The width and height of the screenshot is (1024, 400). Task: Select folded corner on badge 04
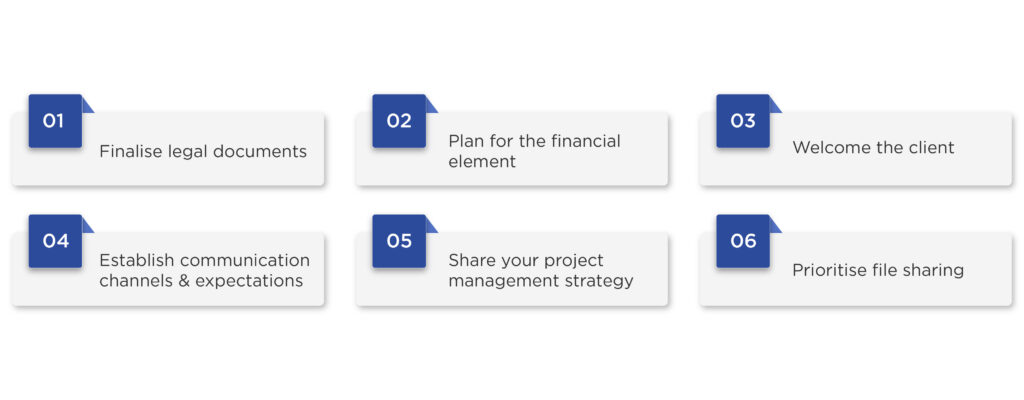(87, 225)
